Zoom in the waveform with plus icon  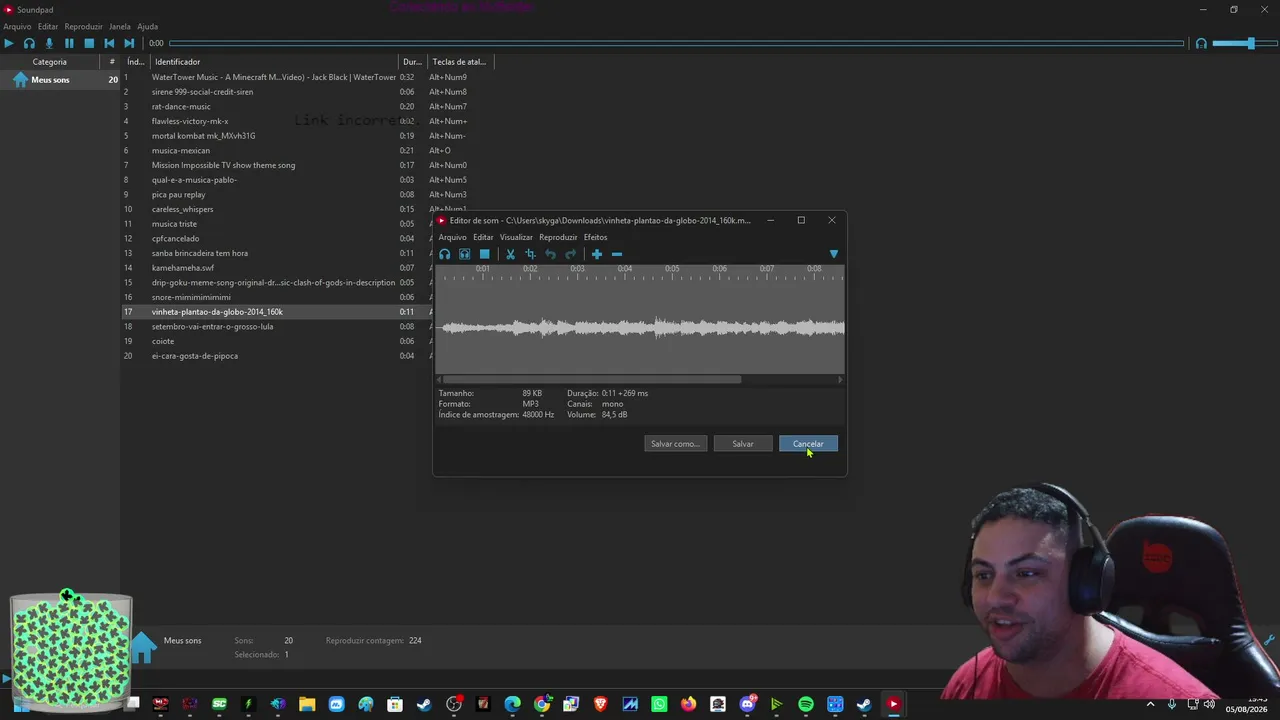point(597,254)
